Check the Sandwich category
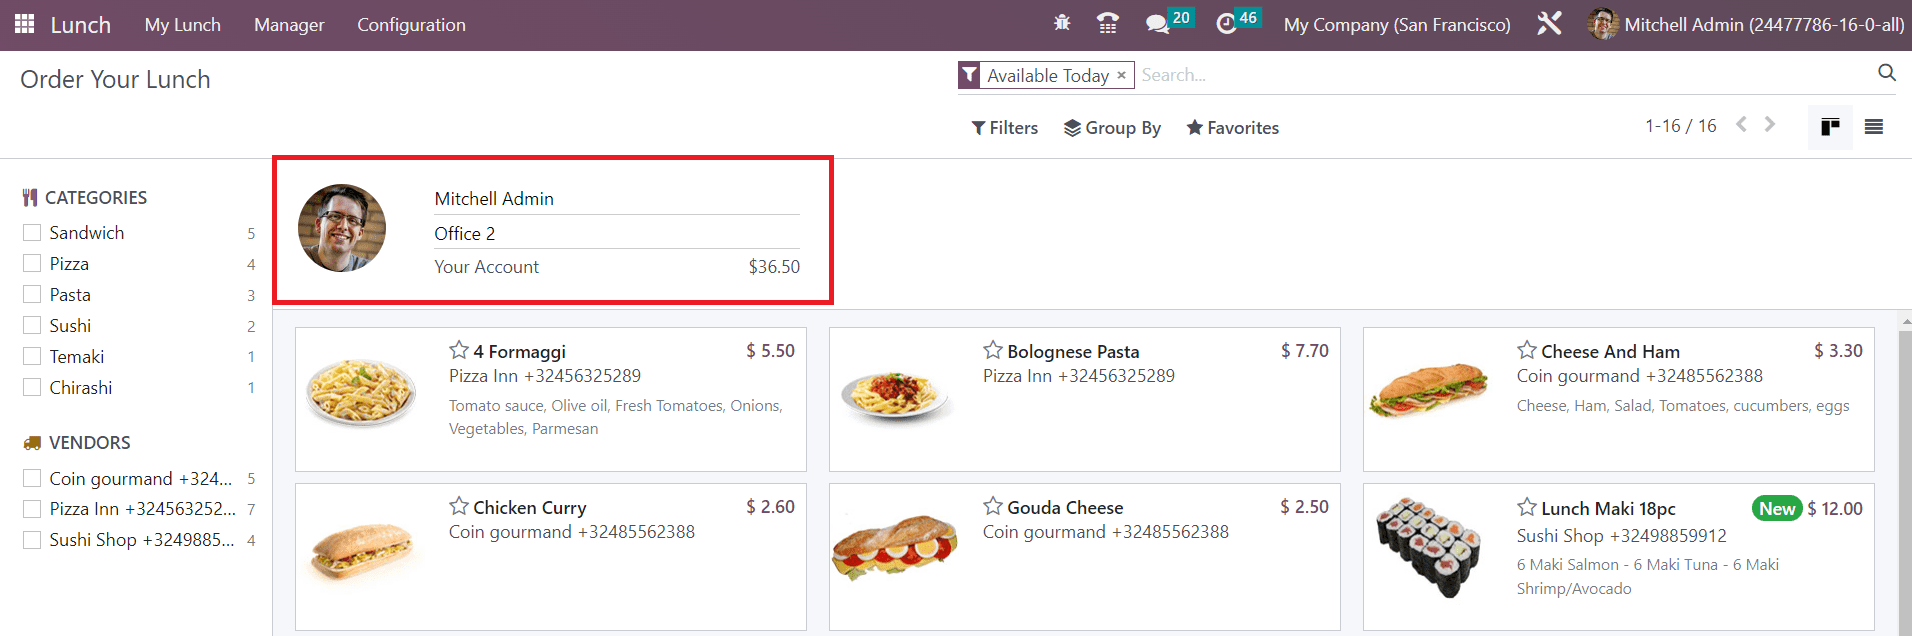 pyautogui.click(x=32, y=232)
